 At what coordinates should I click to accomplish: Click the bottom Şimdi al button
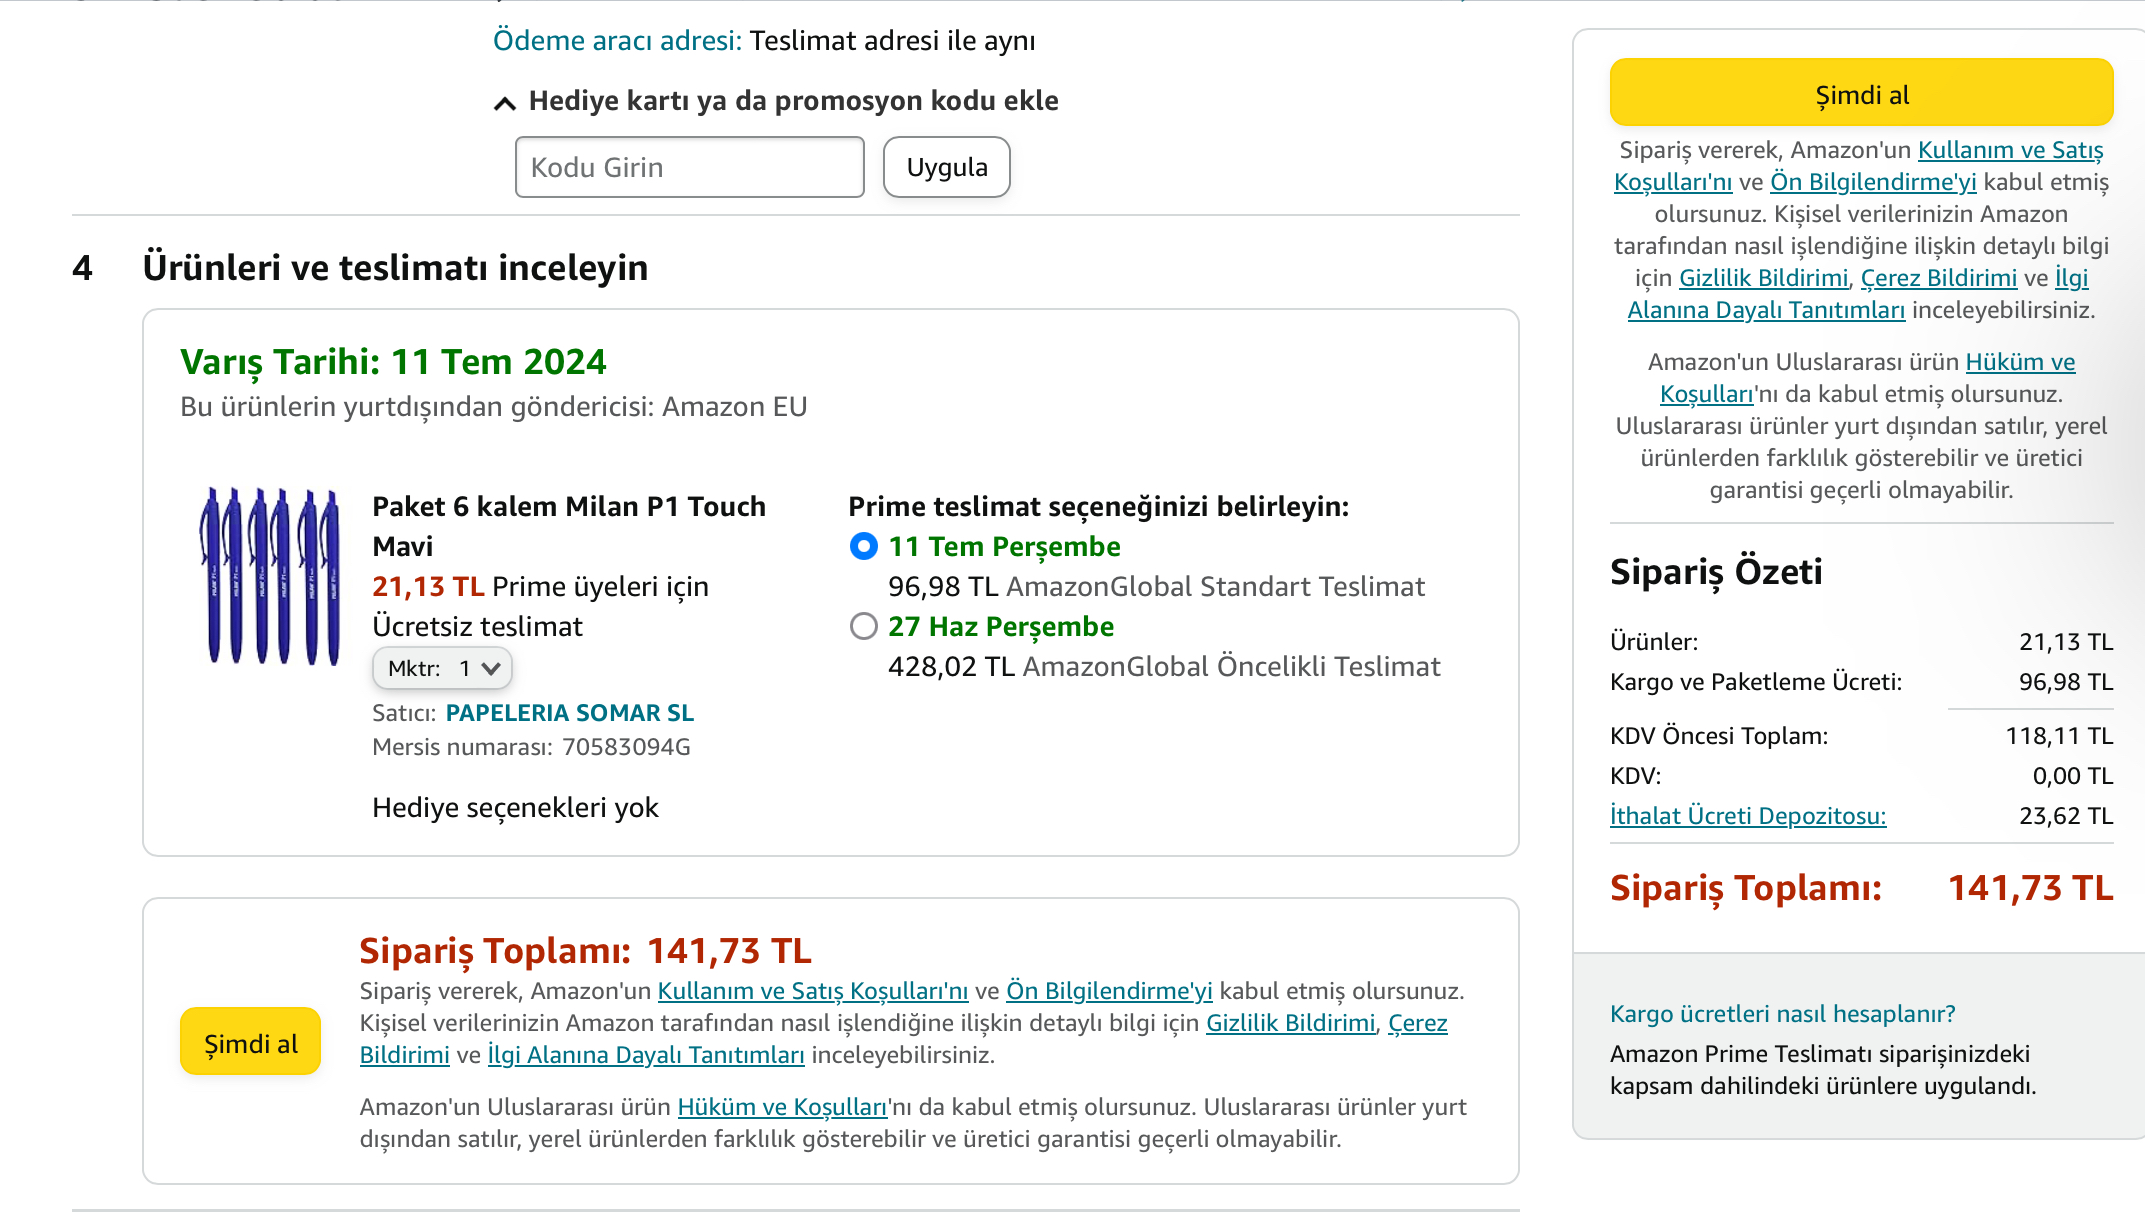click(x=250, y=1042)
